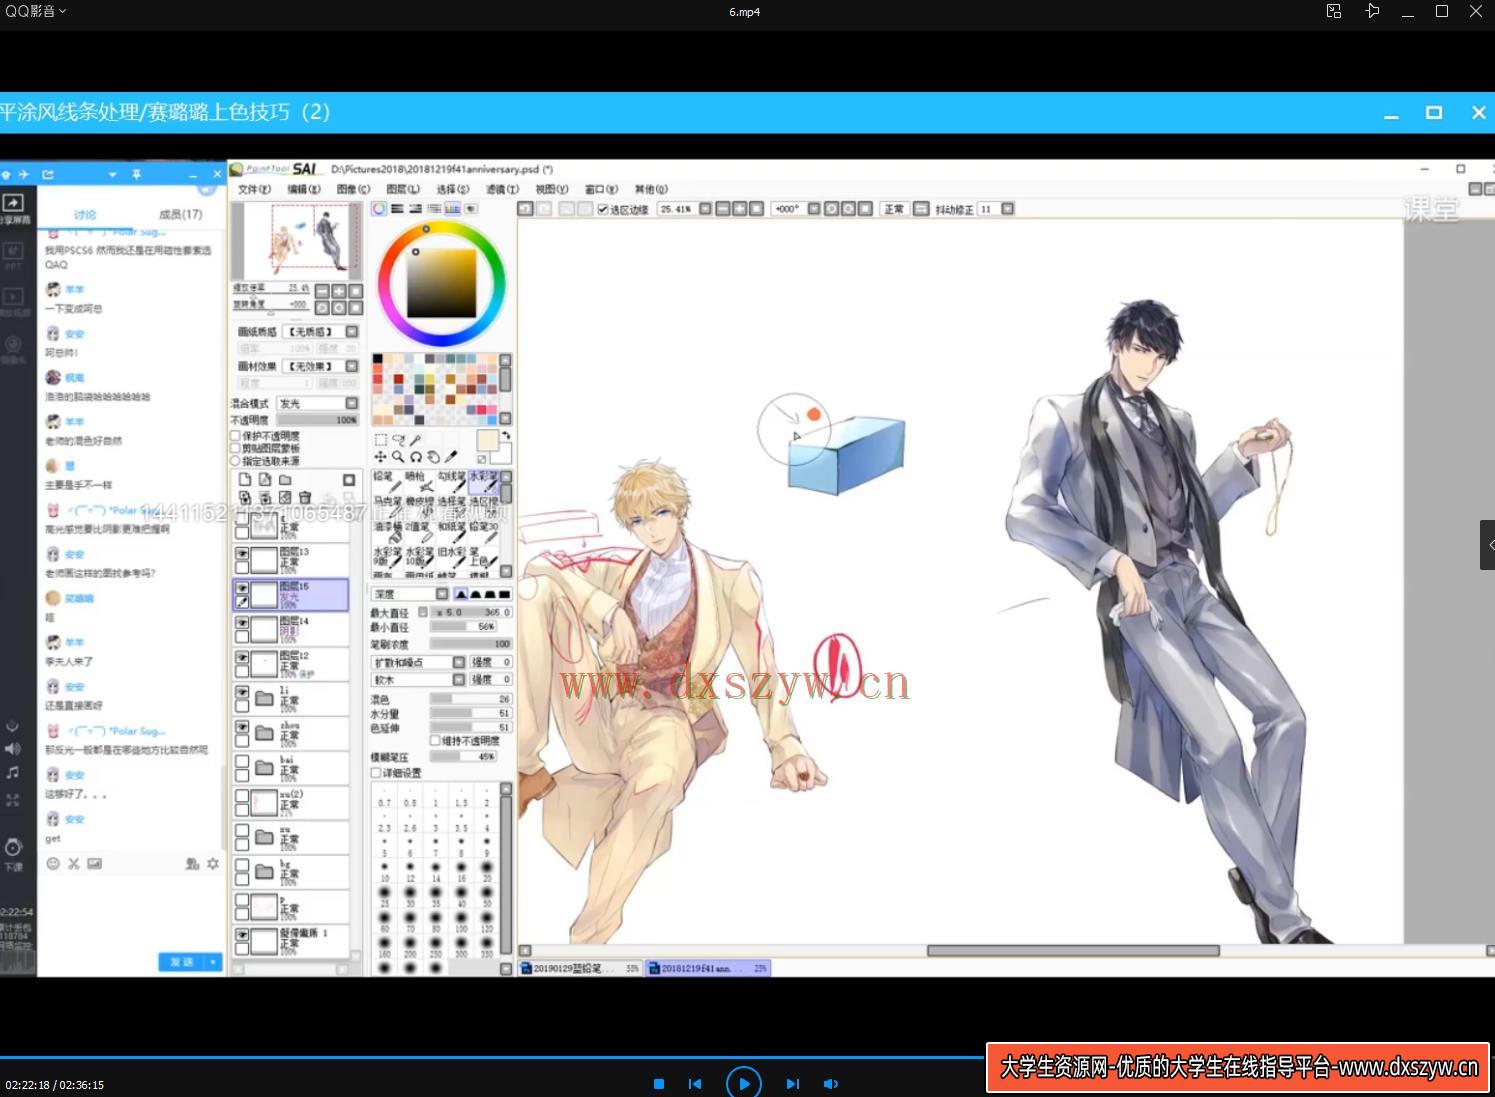Image resolution: width=1495 pixels, height=1097 pixels.
Task: Enable 剪贴图层蒙板 checkbox
Action: 237,448
